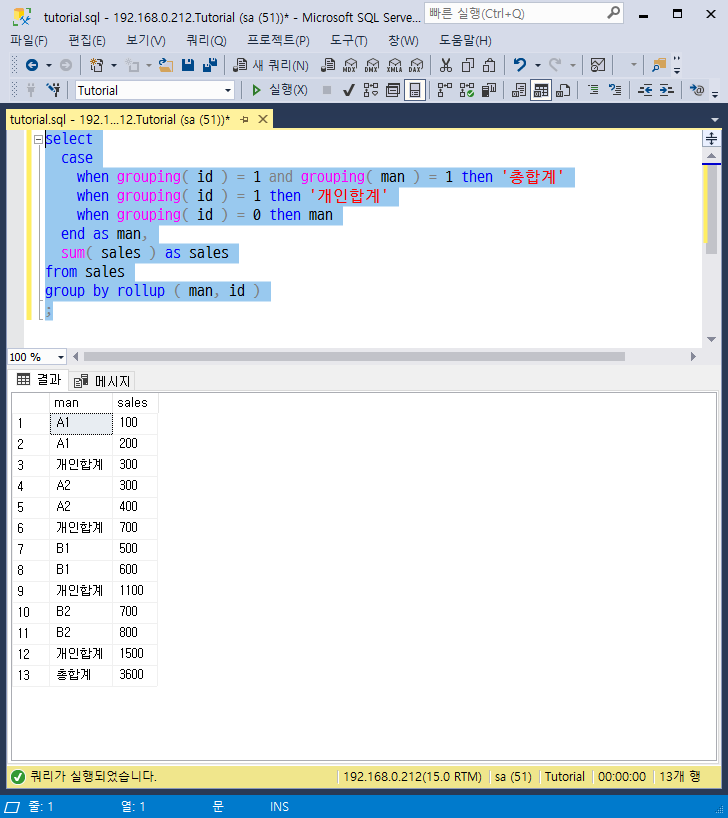Image resolution: width=728 pixels, height=818 pixels.
Task: Open the 도구(T) menu
Action: (349, 41)
